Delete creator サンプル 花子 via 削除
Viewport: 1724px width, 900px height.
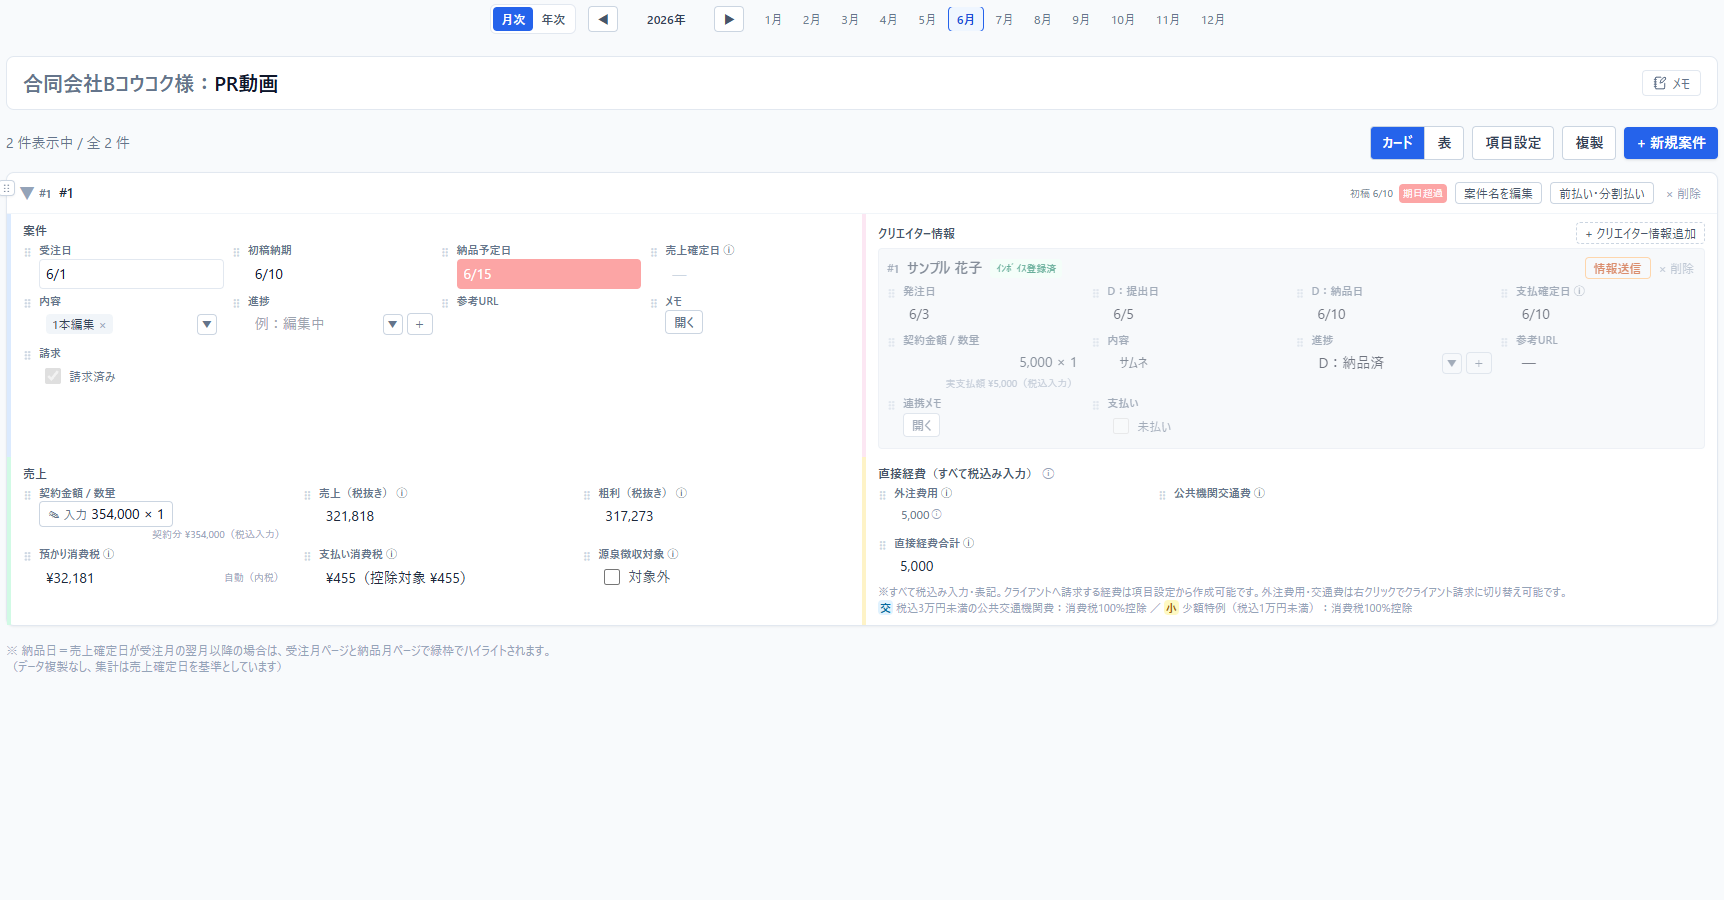[1676, 269]
